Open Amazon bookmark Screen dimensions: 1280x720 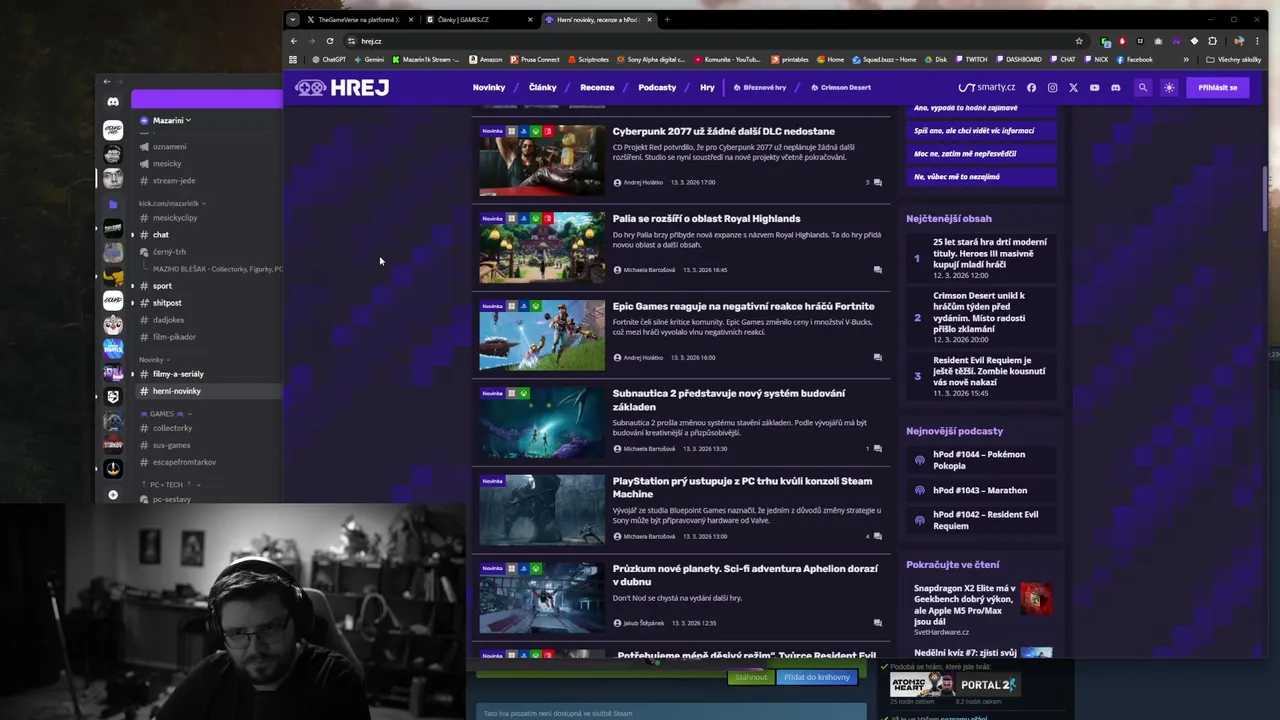[485, 59]
